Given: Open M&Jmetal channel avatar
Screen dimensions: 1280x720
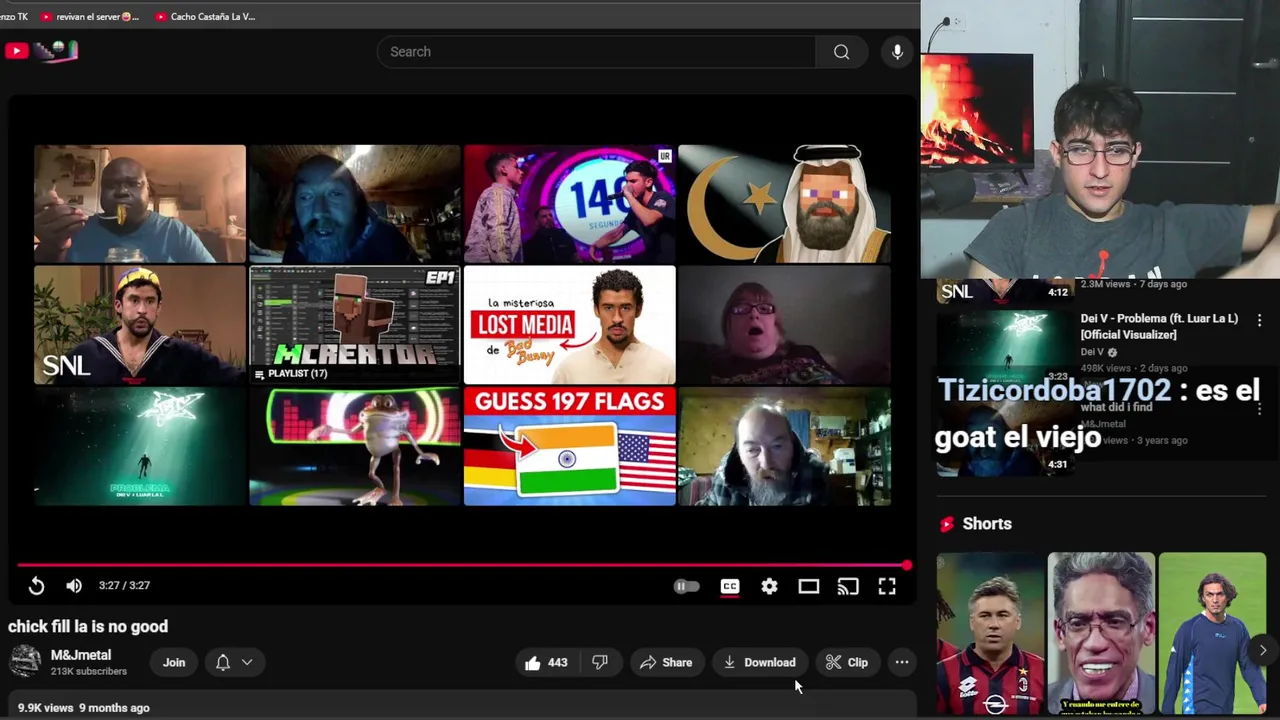Looking at the screenshot, I should (25, 662).
